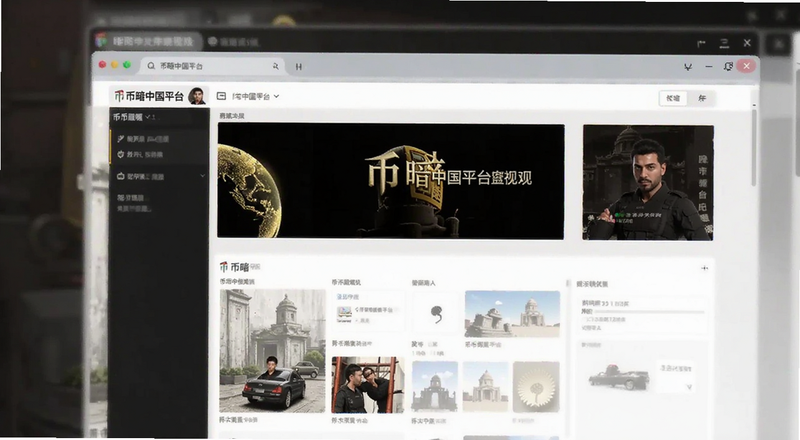This screenshot has width=800, height=440.
Task: Click the corner-bracket icon in the dark background window's title bar
Action: pyautogui.click(x=702, y=44)
